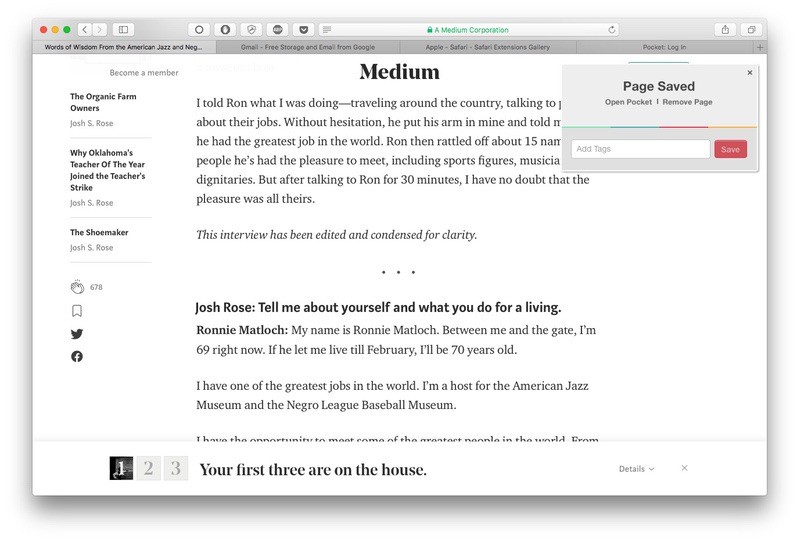Switch to the 'Words of Wisdom' tab
The height and width of the screenshot is (542, 800).
click(x=124, y=47)
